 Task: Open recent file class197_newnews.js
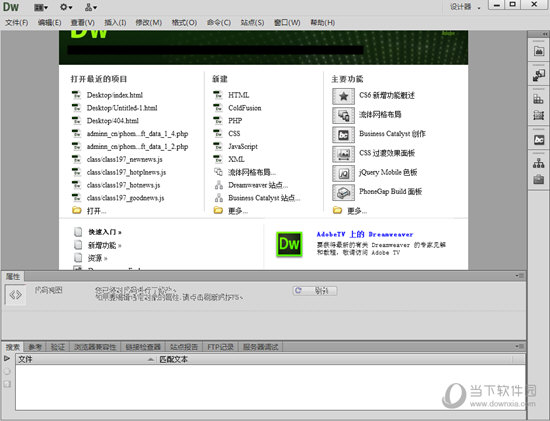click(125, 159)
